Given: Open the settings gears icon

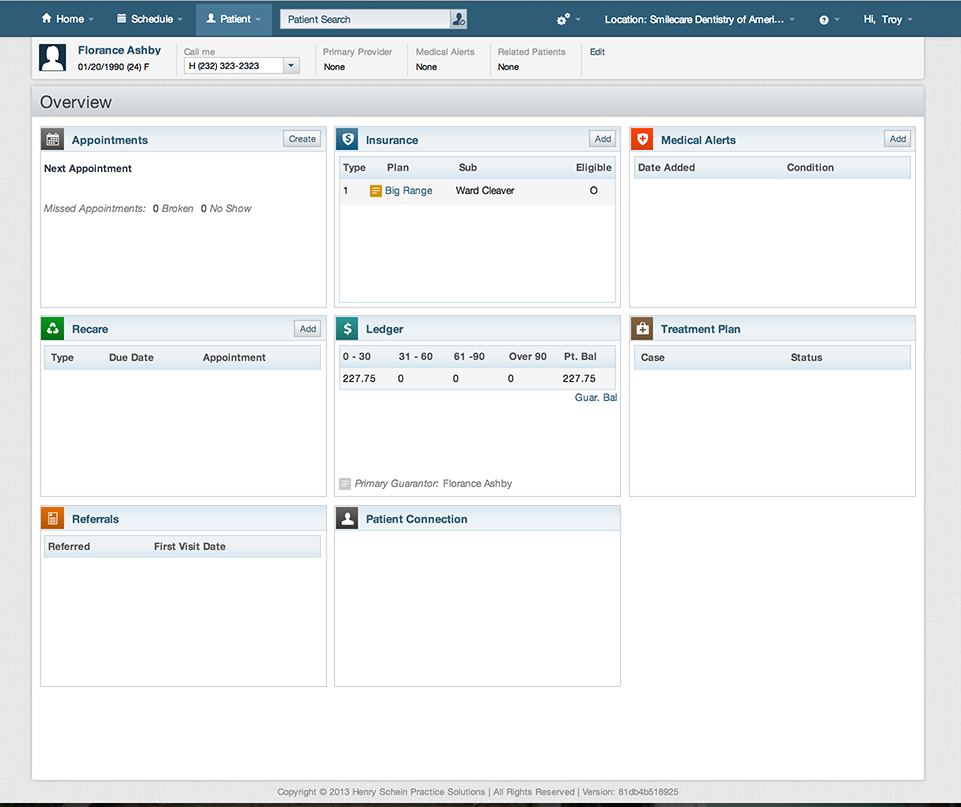Looking at the screenshot, I should tap(563, 20).
